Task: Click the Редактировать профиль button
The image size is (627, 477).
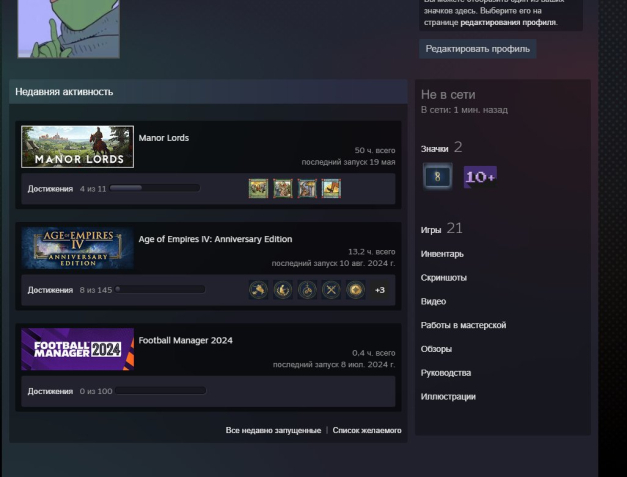Action: point(477,49)
